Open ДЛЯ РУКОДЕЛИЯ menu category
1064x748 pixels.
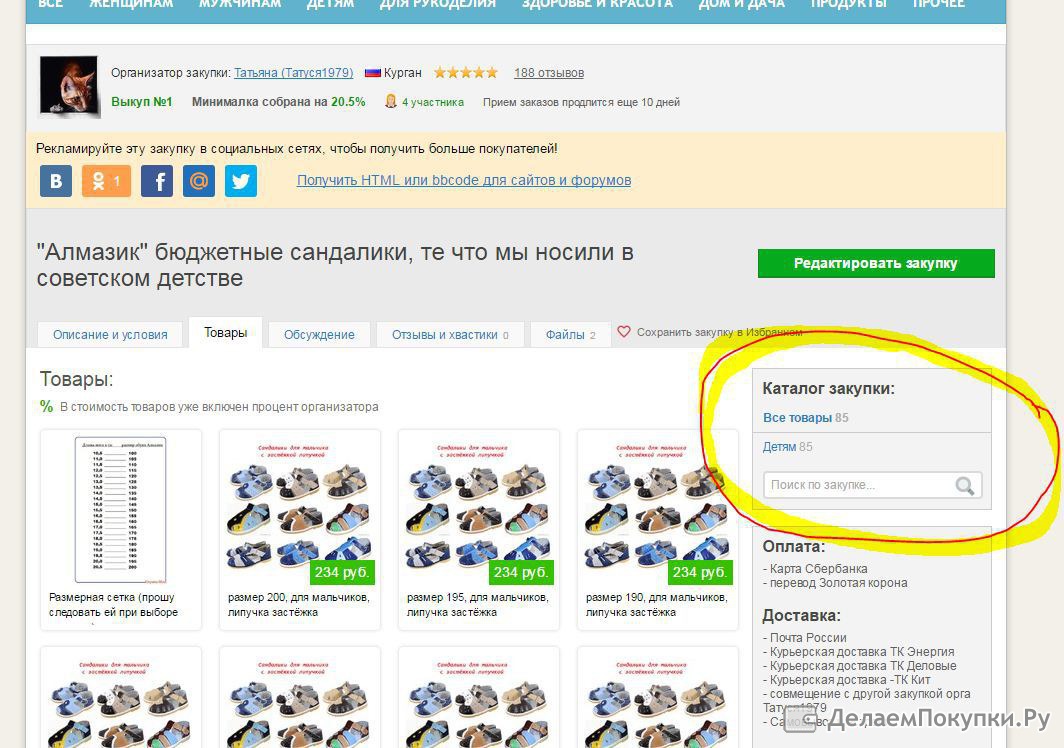coord(438,3)
